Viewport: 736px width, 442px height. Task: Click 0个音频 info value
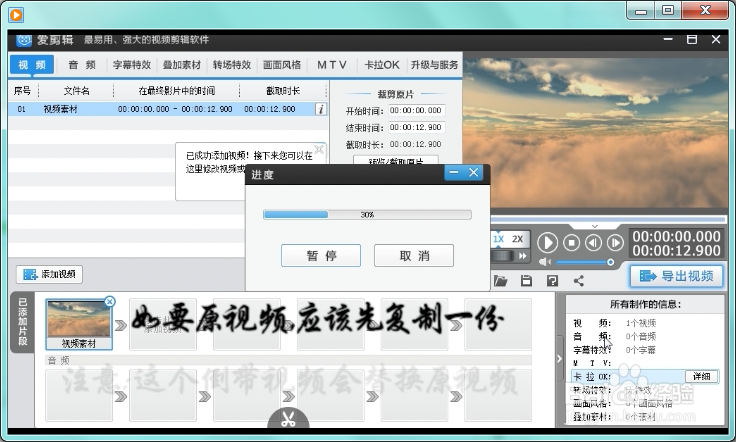point(641,336)
